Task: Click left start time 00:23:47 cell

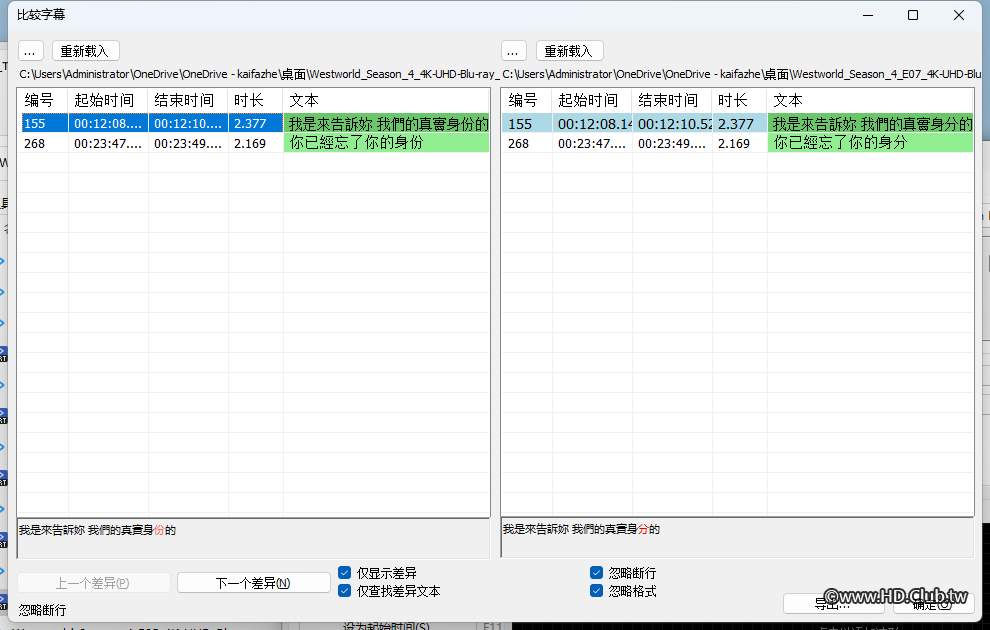Action: 108,143
